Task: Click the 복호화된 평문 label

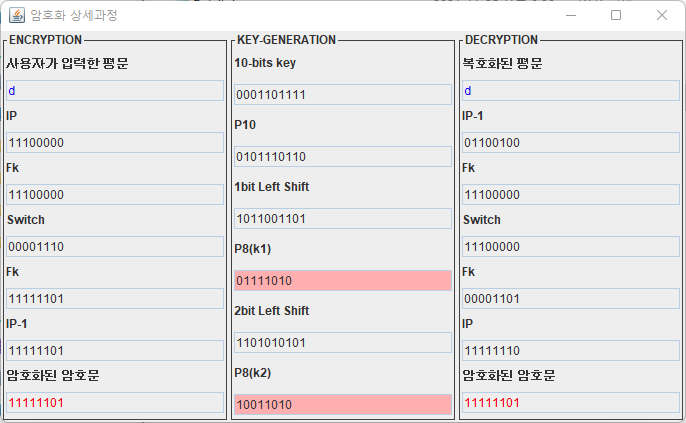Action: tap(502, 63)
